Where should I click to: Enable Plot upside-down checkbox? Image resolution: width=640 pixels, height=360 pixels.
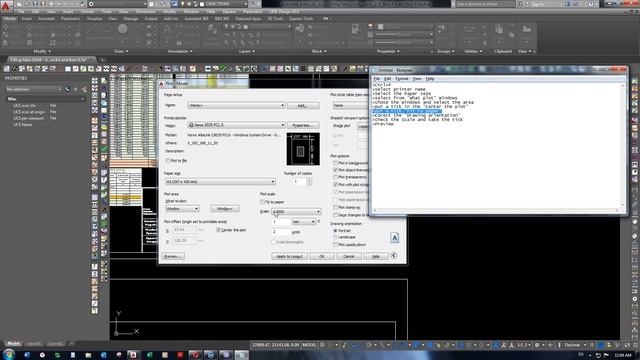click(x=336, y=245)
